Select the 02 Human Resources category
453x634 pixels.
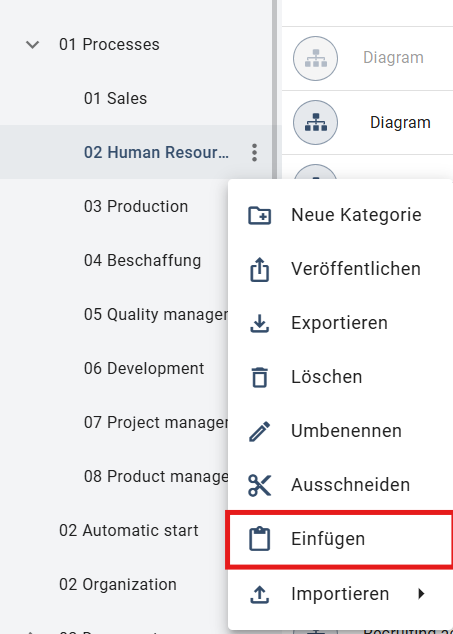tap(156, 152)
